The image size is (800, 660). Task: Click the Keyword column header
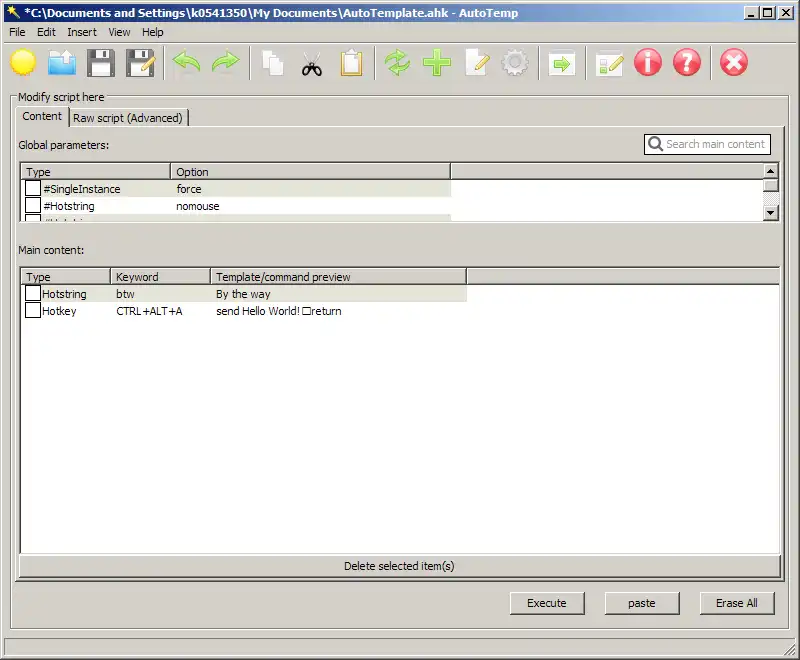pyautogui.click(x=160, y=277)
